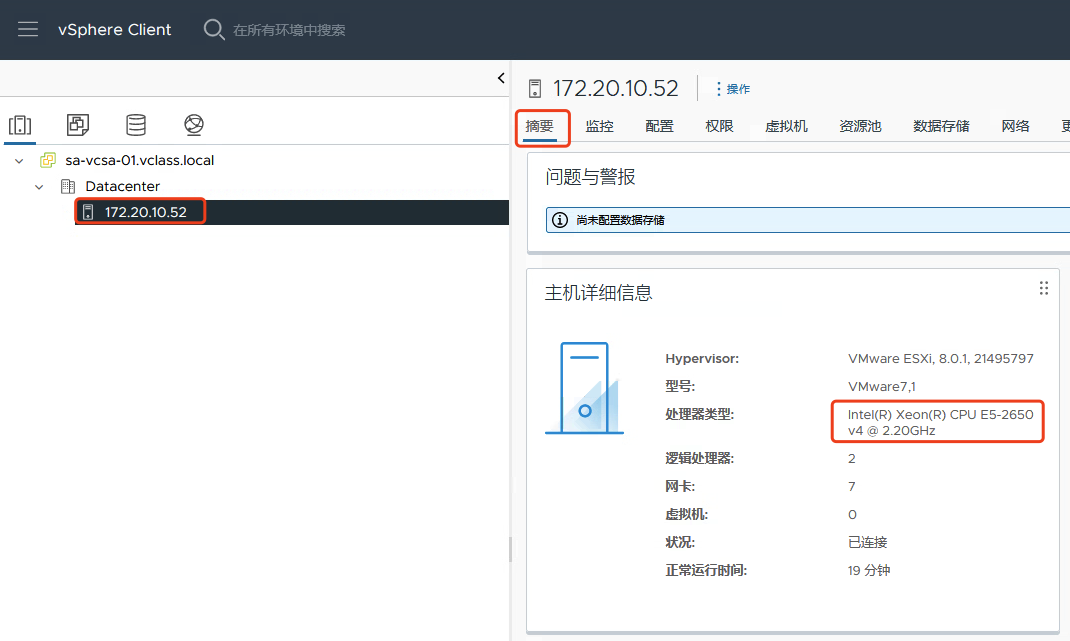Click the host illustration in details card
The width and height of the screenshot is (1070, 641).
585,388
